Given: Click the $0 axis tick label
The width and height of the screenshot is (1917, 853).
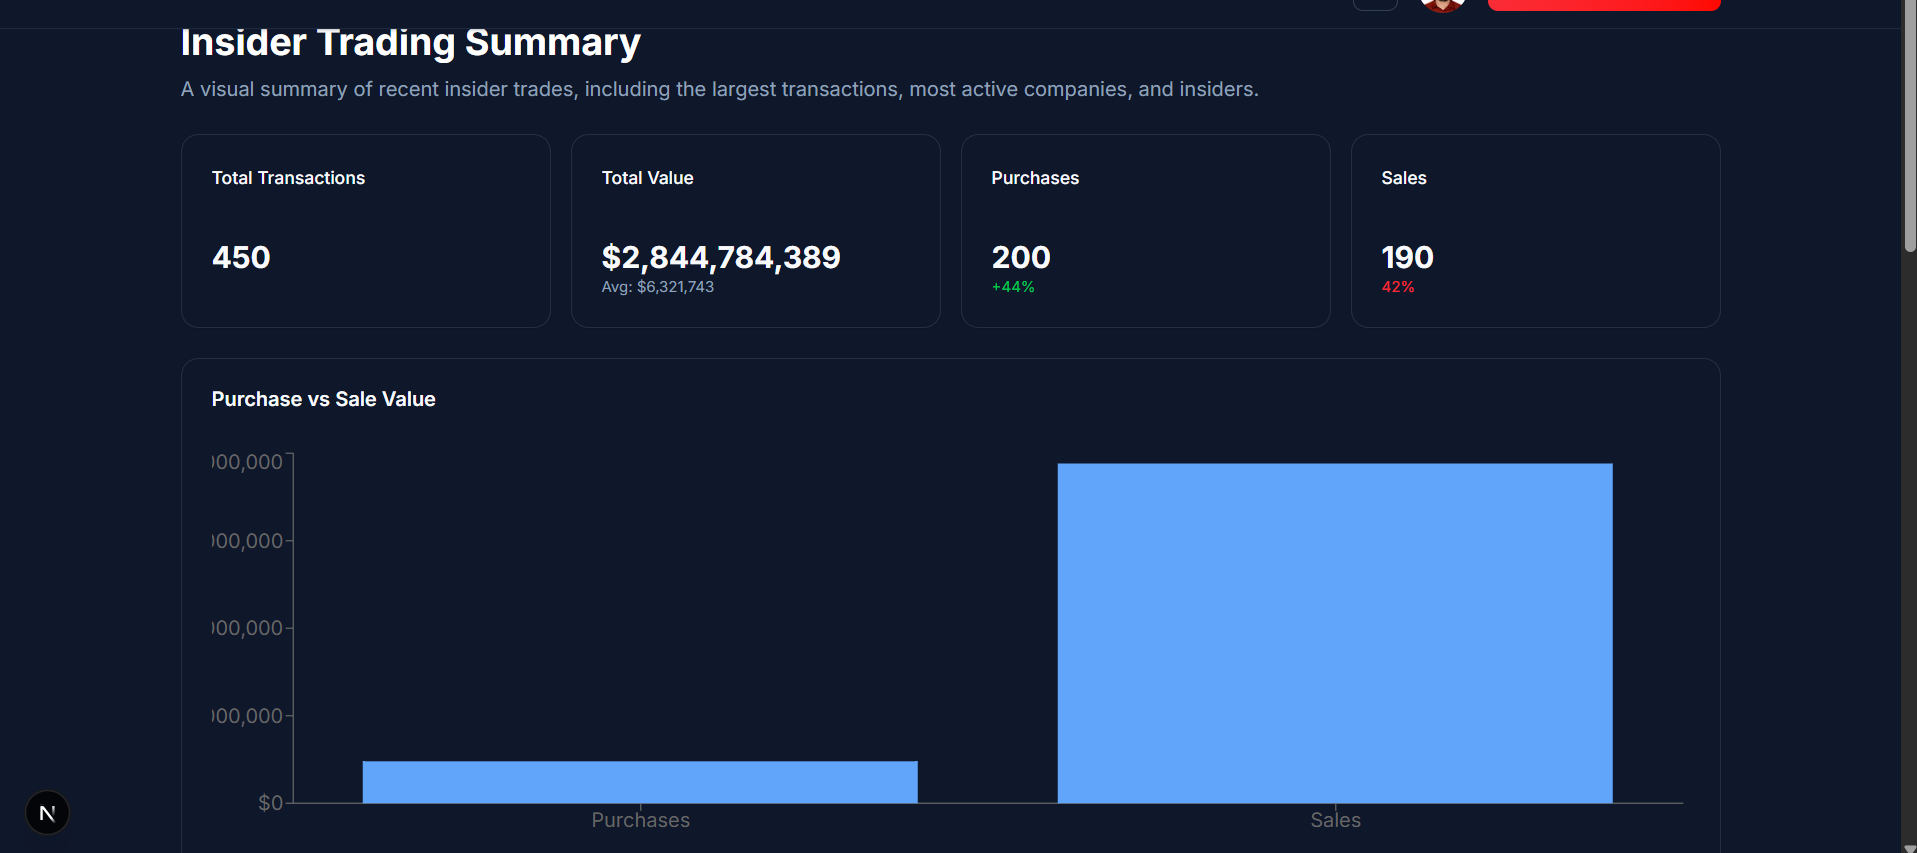Looking at the screenshot, I should coord(268,801).
